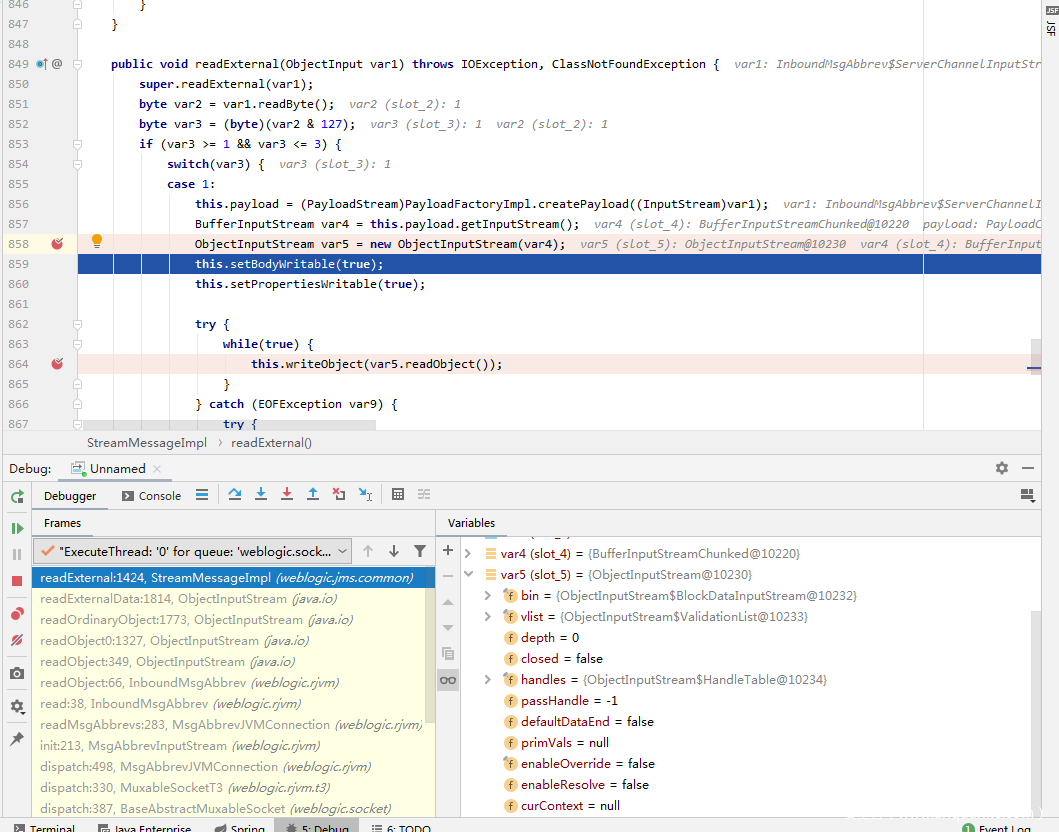Stop the debug session with red square
Screen dimensions: 1059x832
click(17, 581)
